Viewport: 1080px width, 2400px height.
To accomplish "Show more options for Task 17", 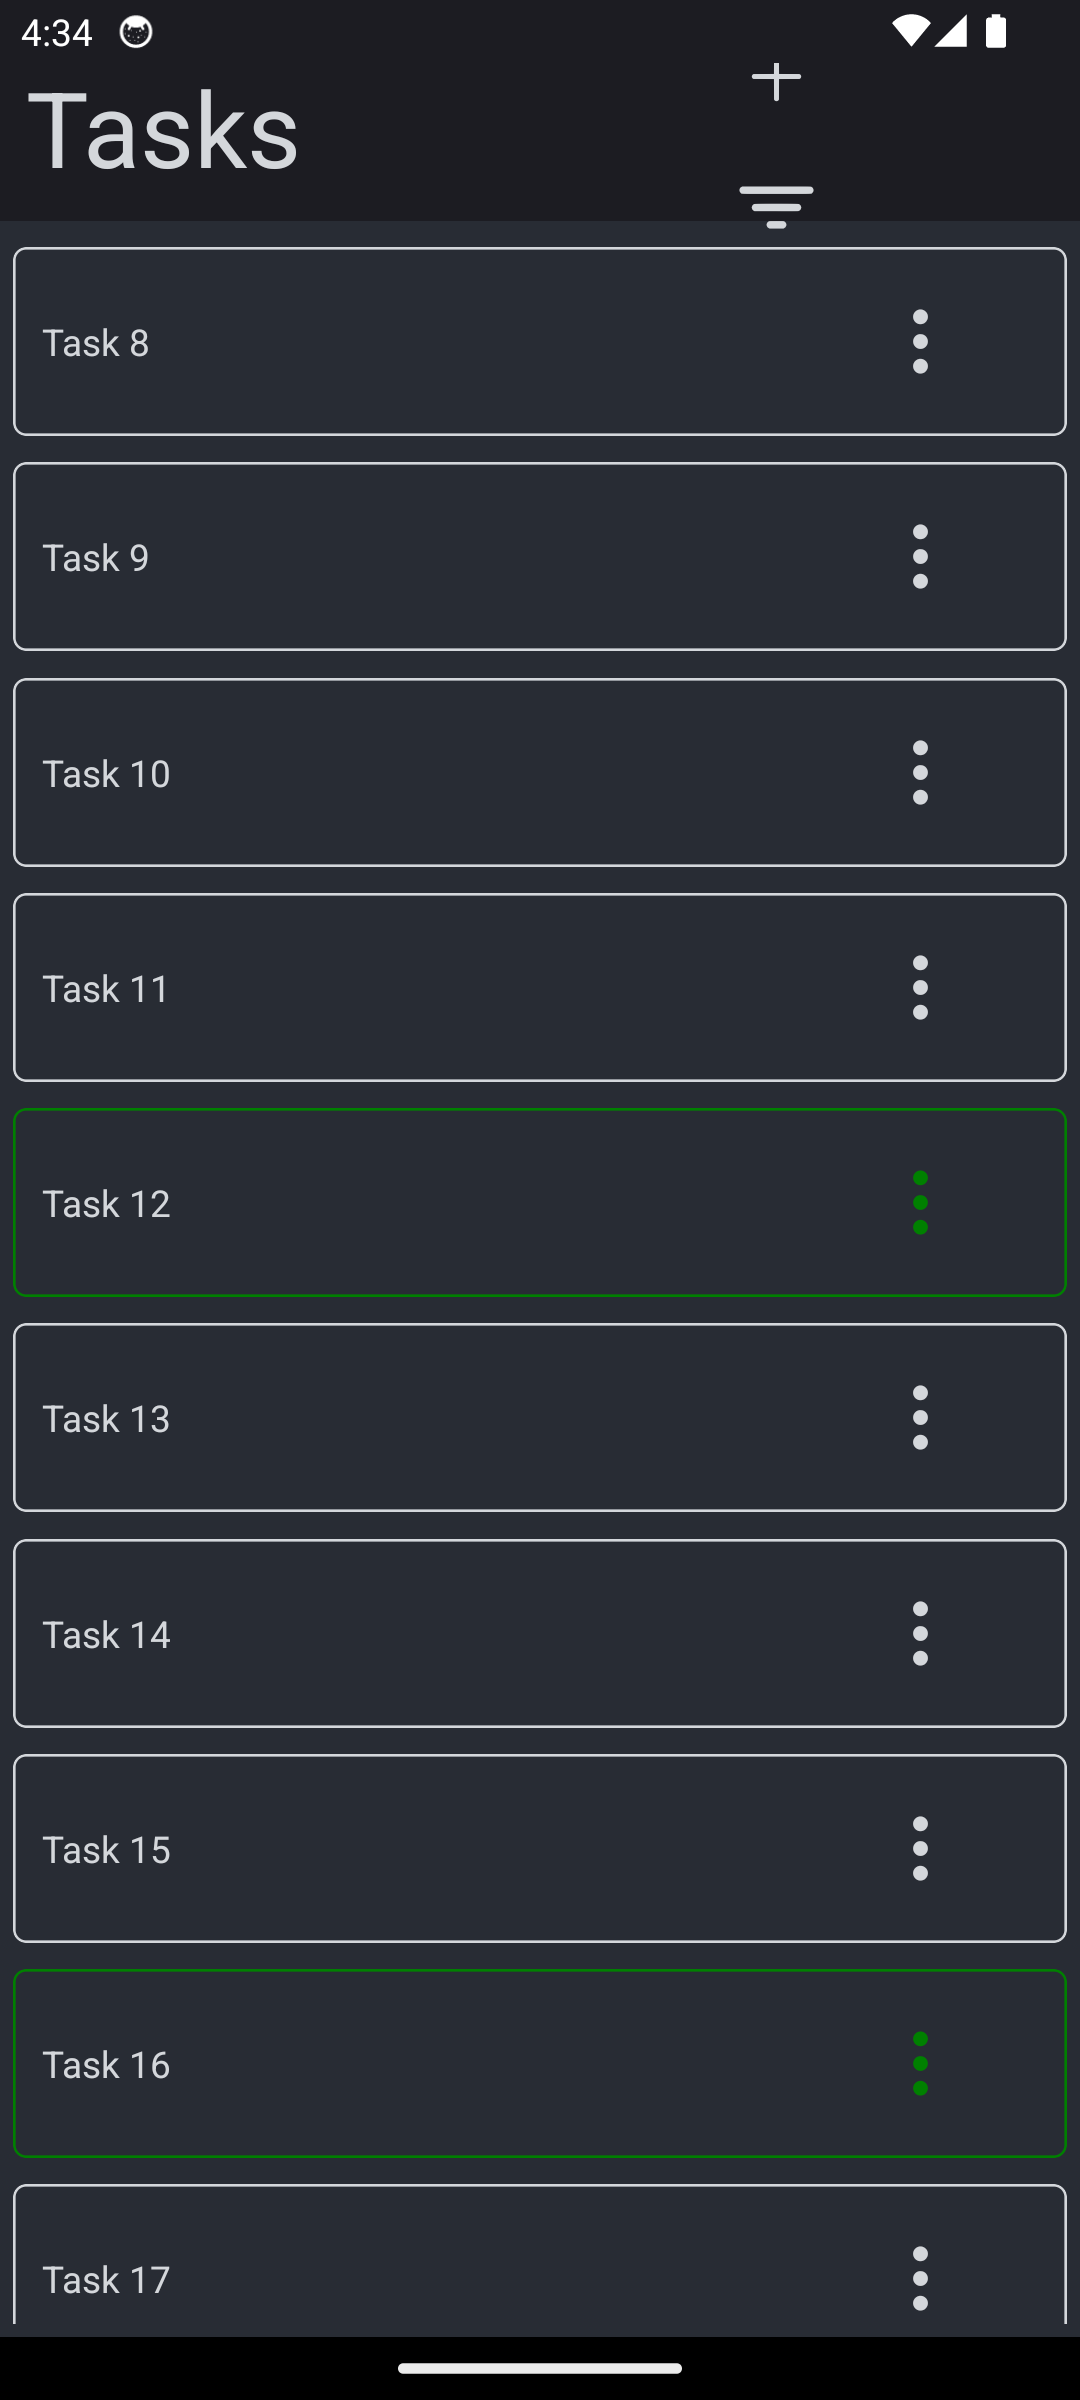I will [920, 2279].
